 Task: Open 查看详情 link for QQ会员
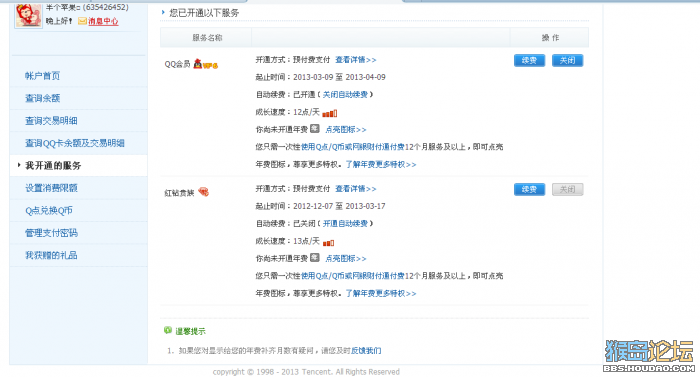coord(356,60)
